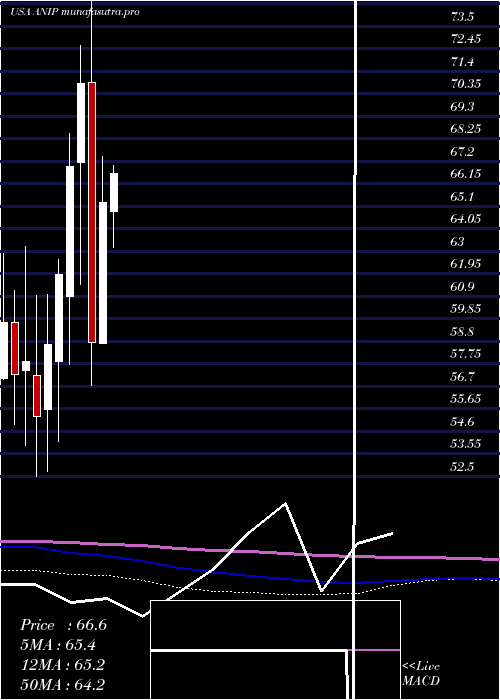Image resolution: width=500 pixels, height=700 pixels.
Task: Click the 73.5 price axis label
Action: point(462,17)
